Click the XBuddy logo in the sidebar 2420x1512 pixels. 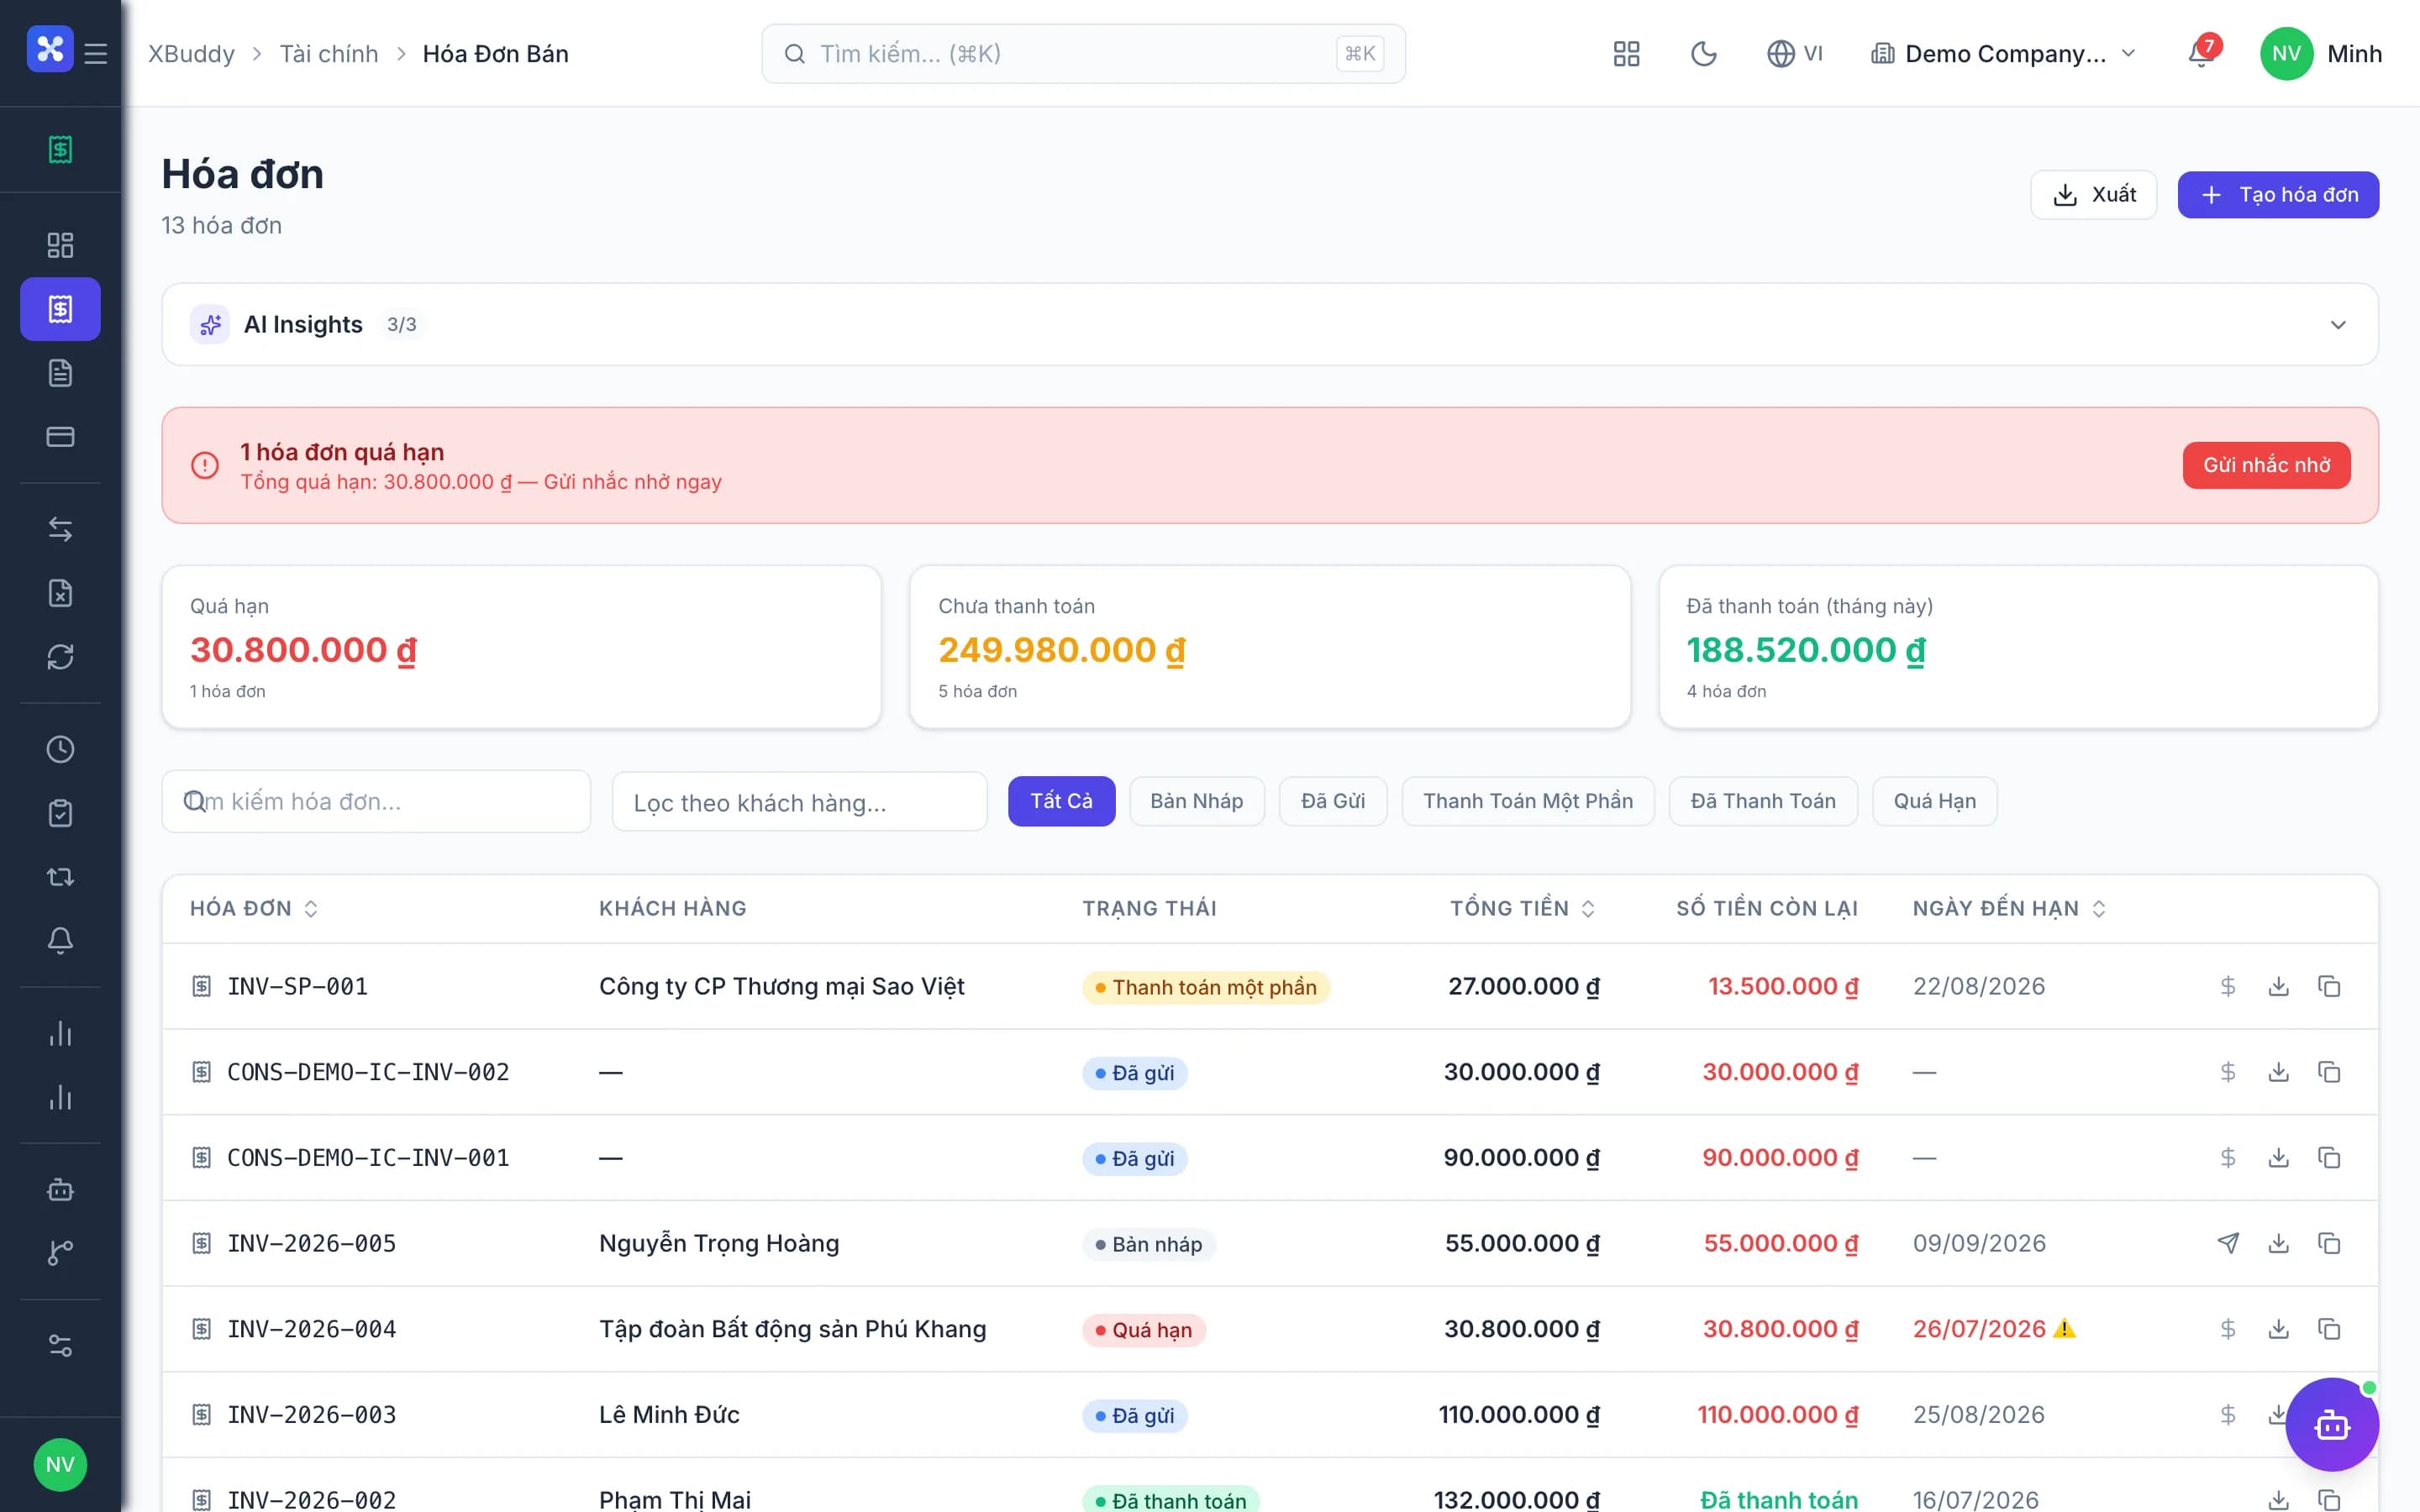click(x=50, y=49)
